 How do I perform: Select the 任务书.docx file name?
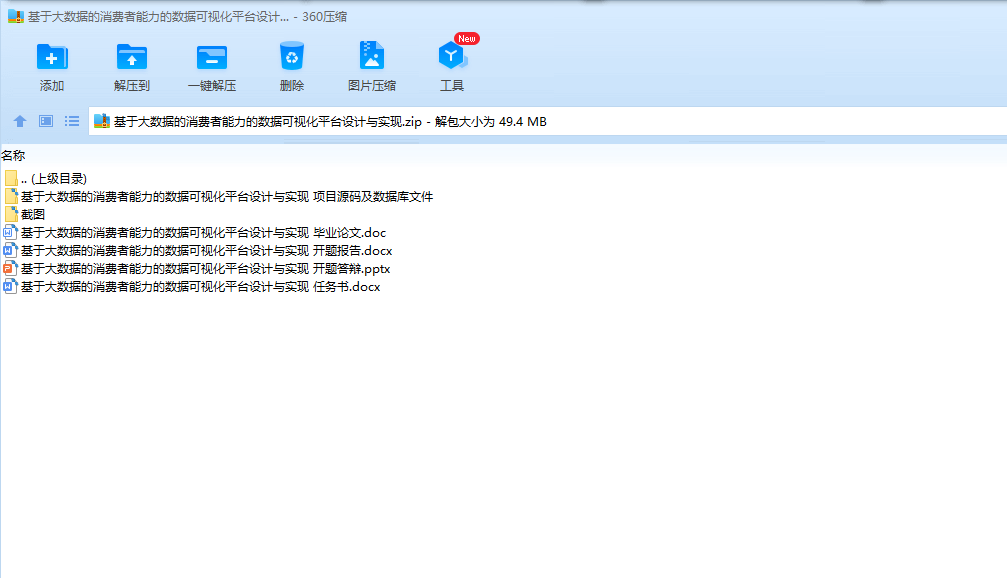[200, 286]
